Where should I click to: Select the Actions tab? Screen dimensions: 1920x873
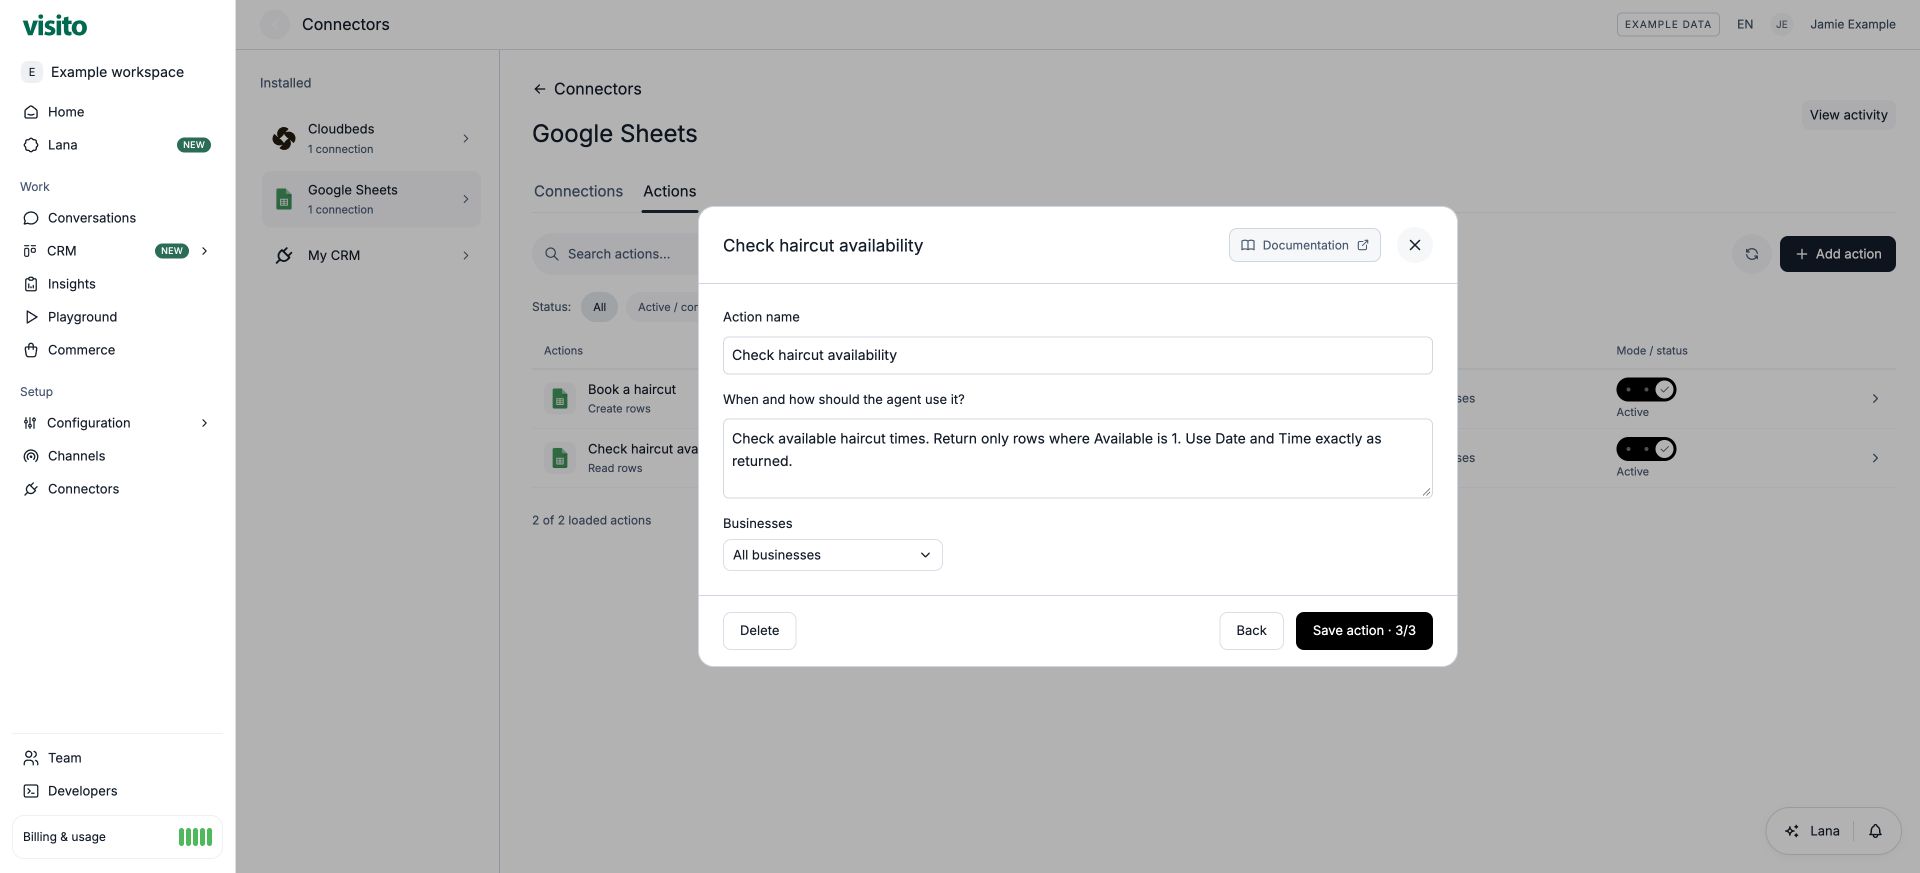(x=669, y=191)
